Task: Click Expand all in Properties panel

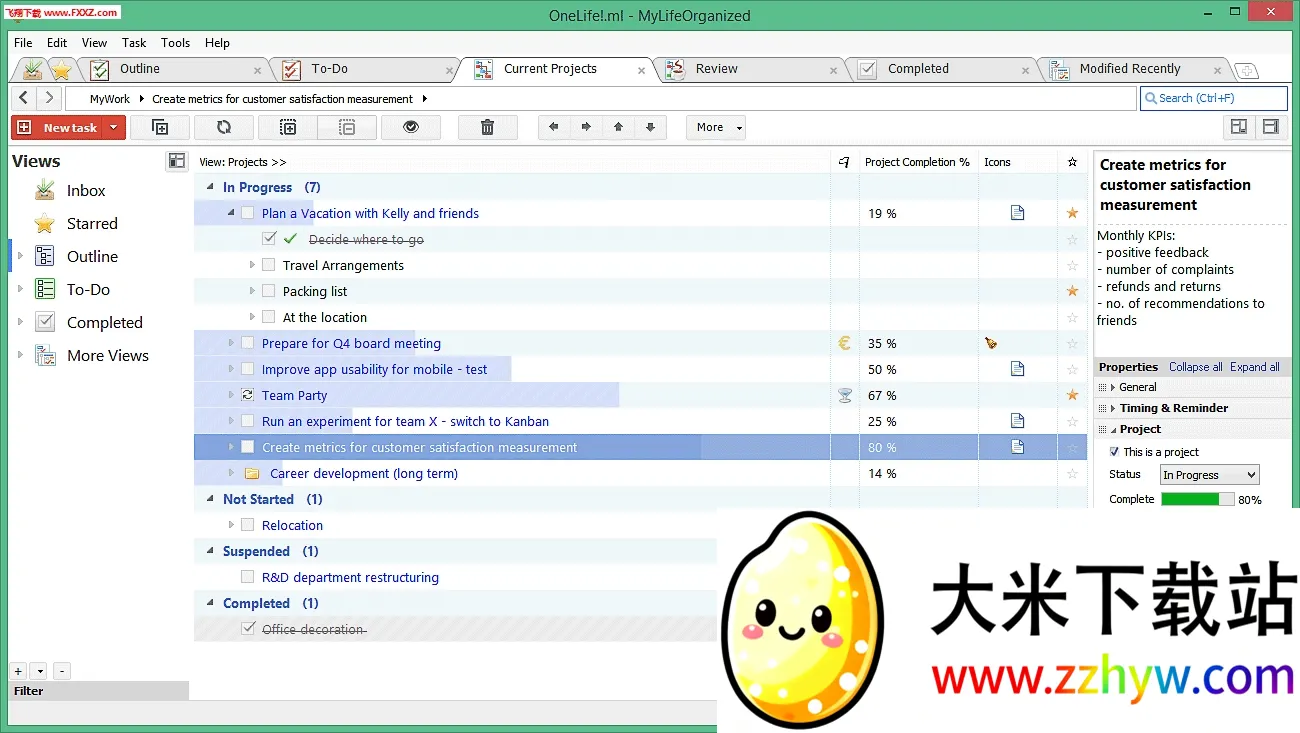Action: coord(1254,367)
